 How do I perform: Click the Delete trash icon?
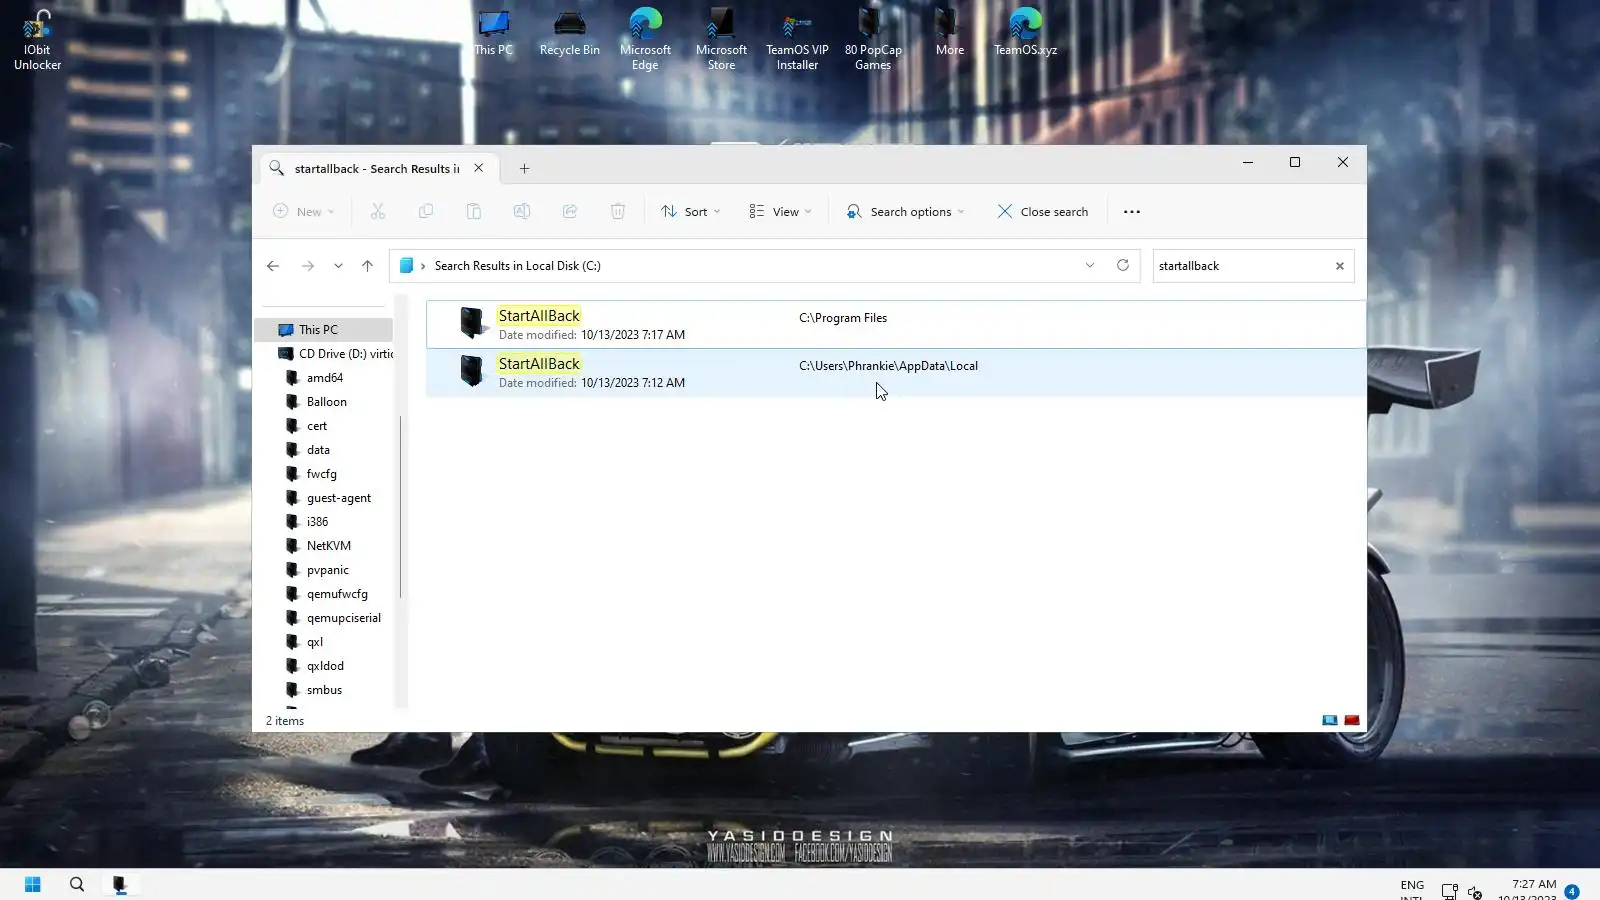(618, 211)
